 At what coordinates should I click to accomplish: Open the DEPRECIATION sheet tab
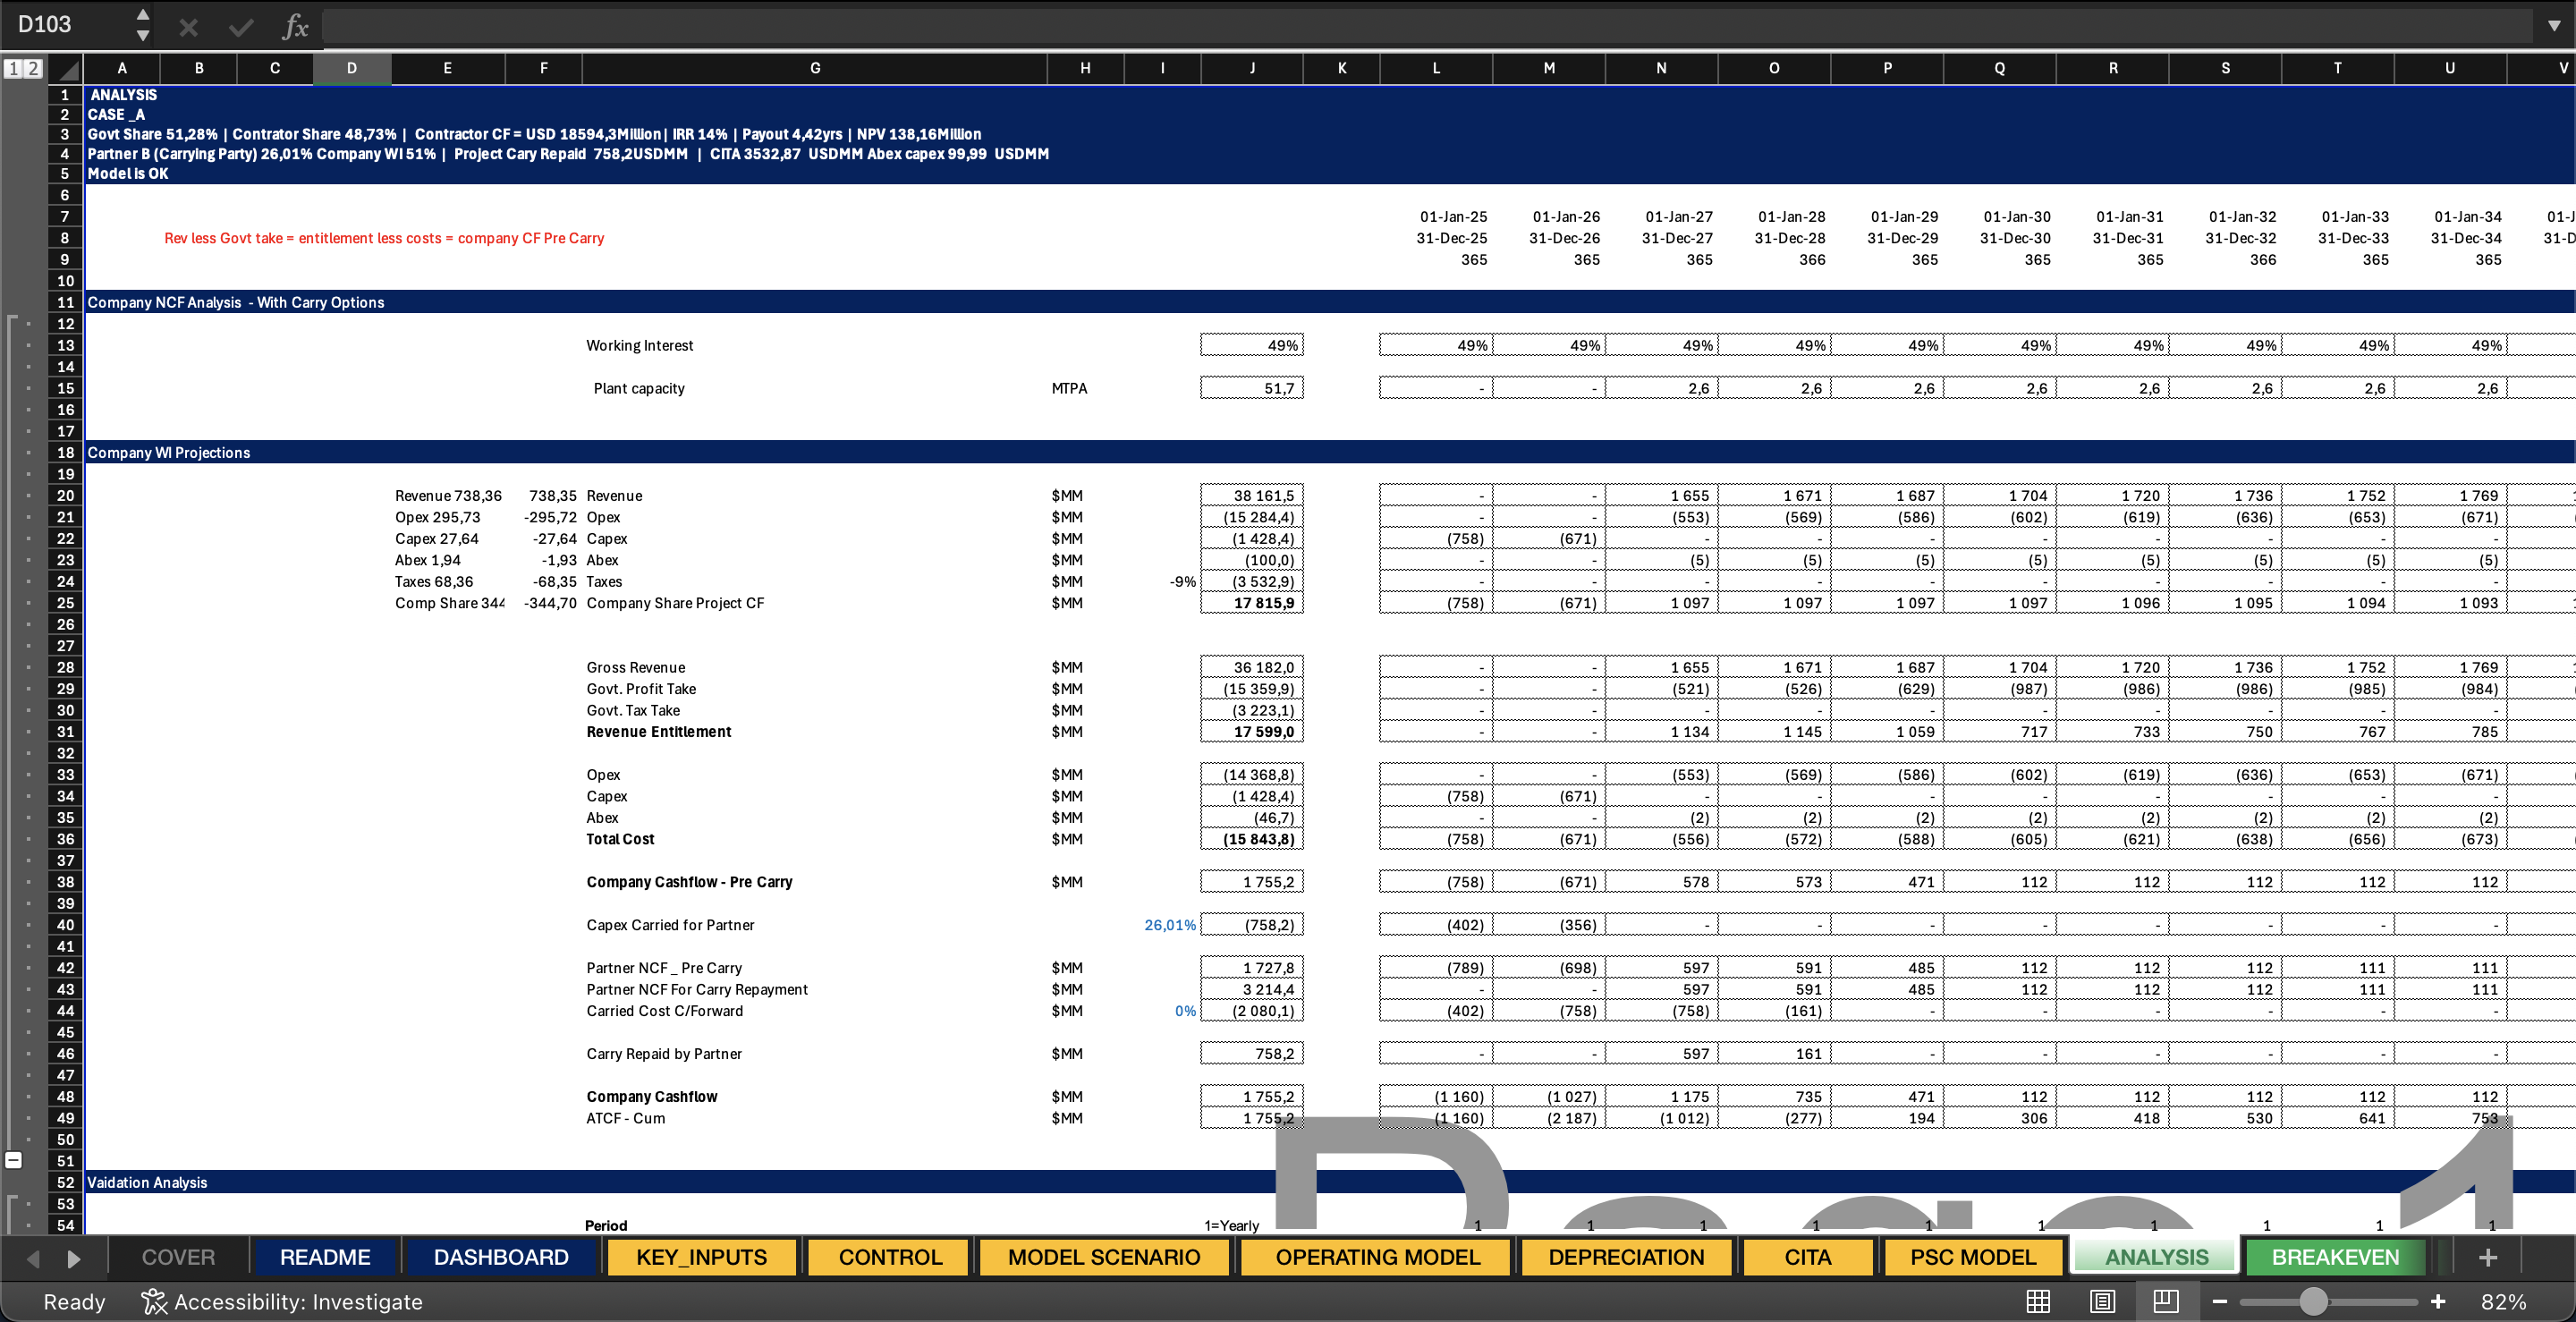(1626, 1257)
